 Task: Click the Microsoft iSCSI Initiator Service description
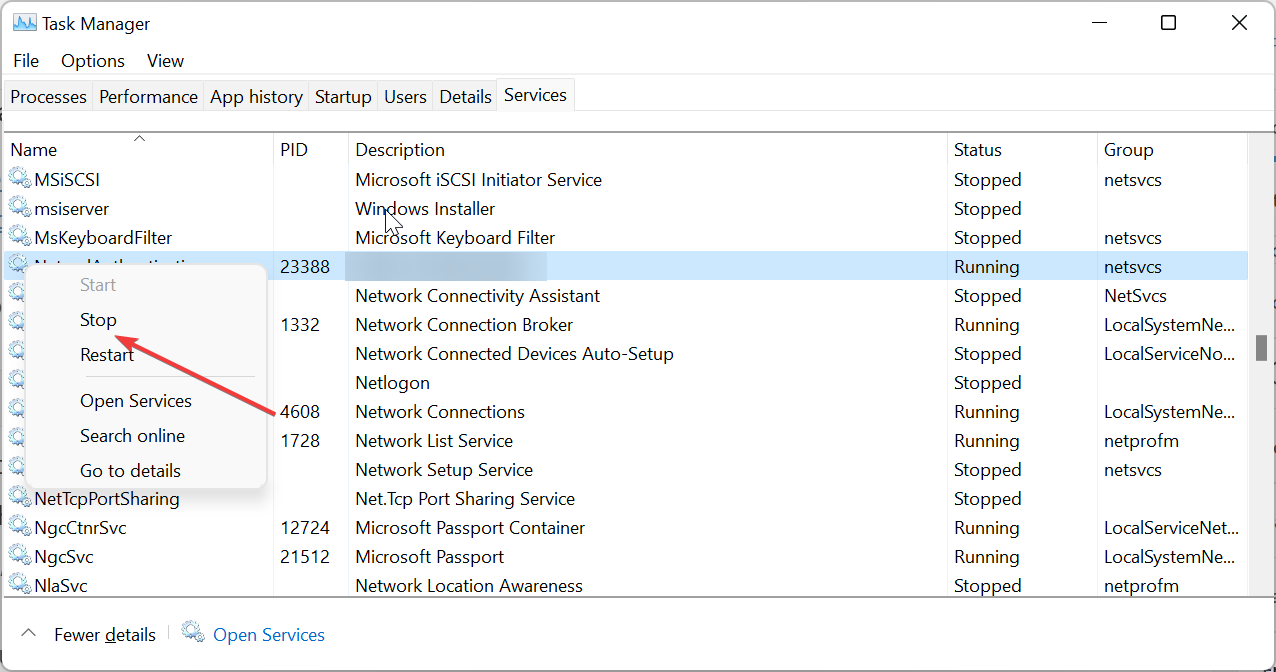[x=479, y=180]
